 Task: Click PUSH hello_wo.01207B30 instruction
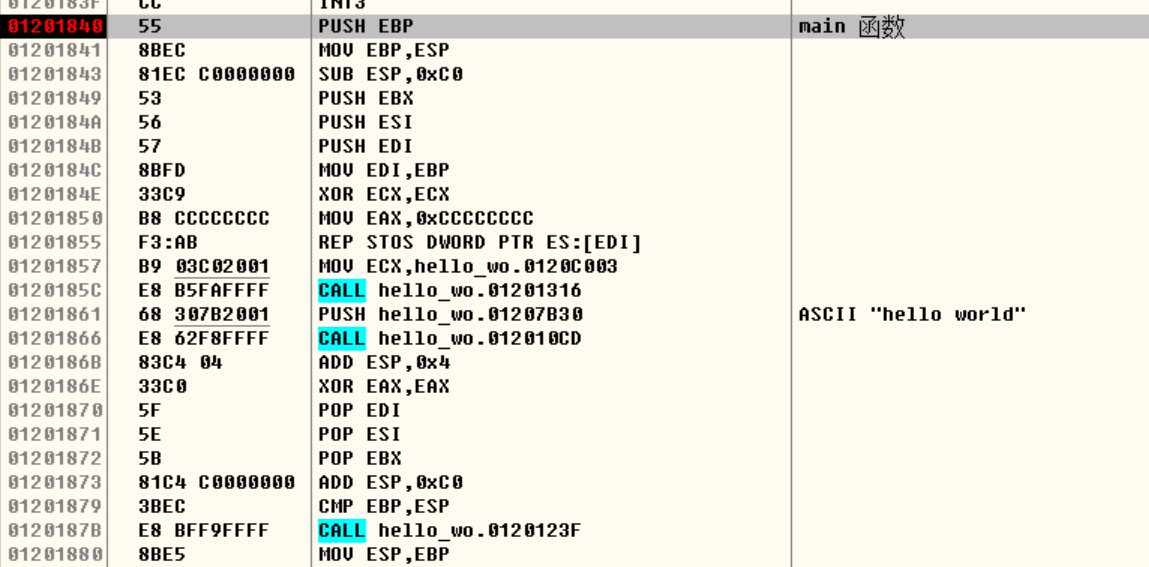pos(451,315)
